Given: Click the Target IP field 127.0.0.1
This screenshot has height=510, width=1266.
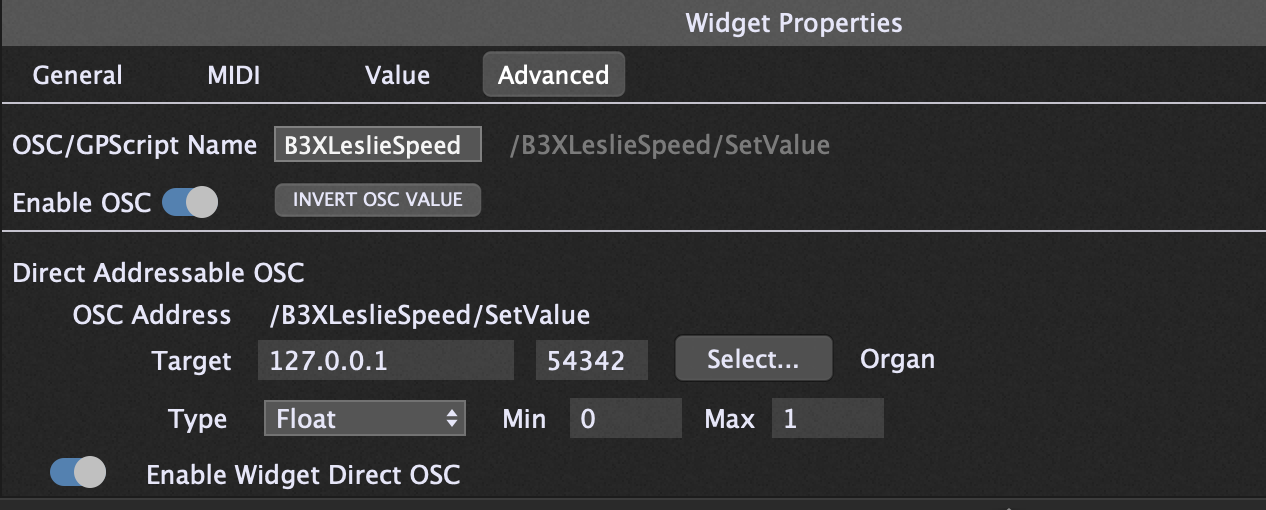Looking at the screenshot, I should click(385, 361).
